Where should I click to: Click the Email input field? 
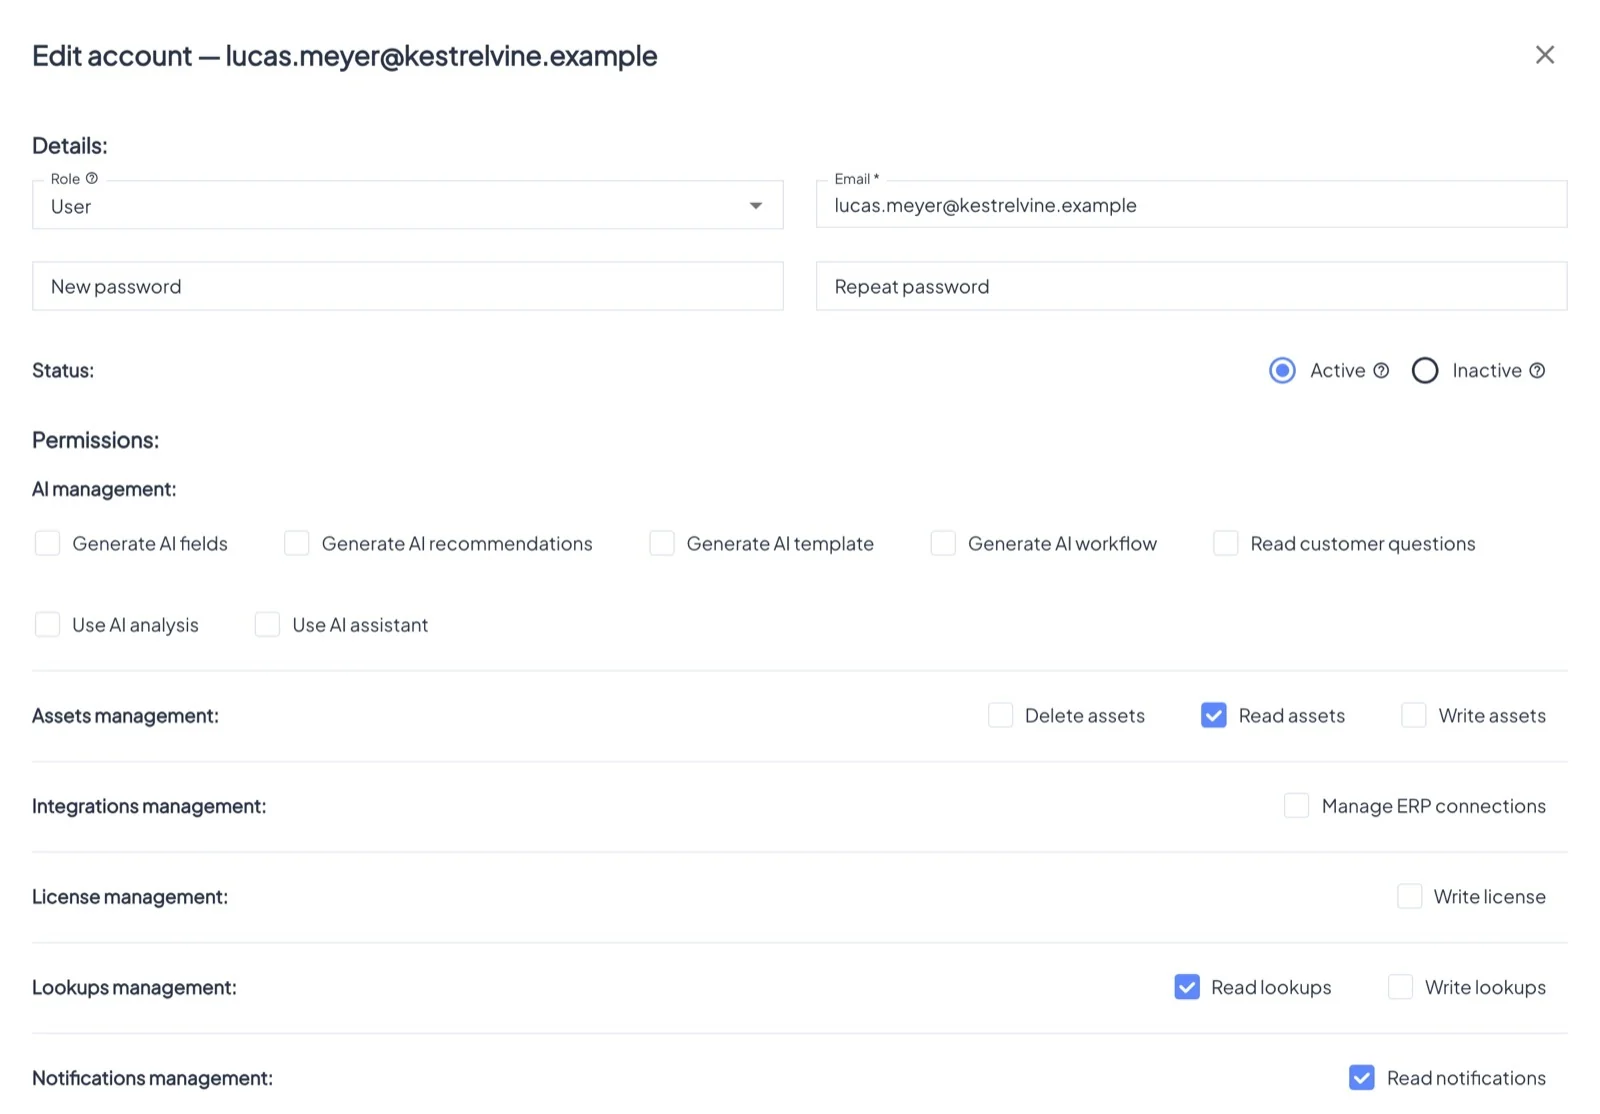[x=1191, y=205]
